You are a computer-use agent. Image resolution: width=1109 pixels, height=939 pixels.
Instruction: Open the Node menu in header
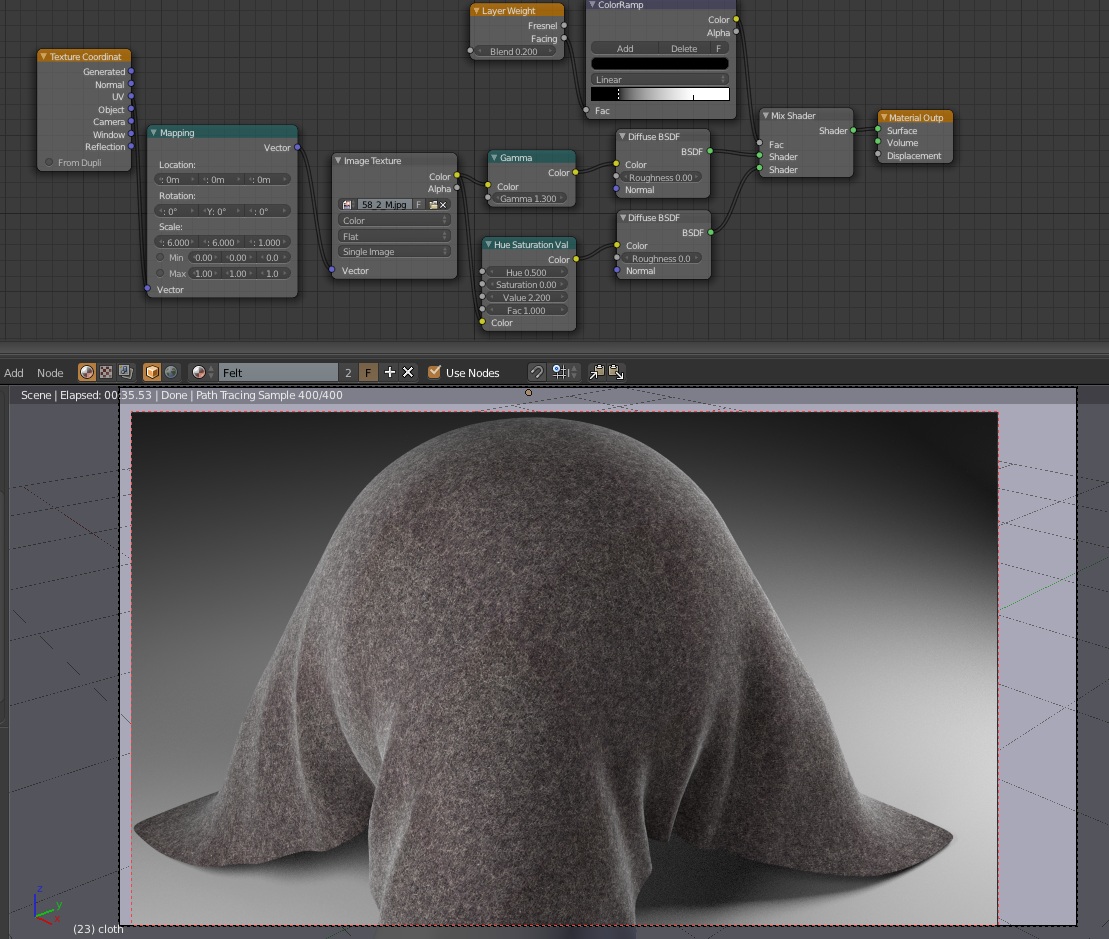(50, 373)
